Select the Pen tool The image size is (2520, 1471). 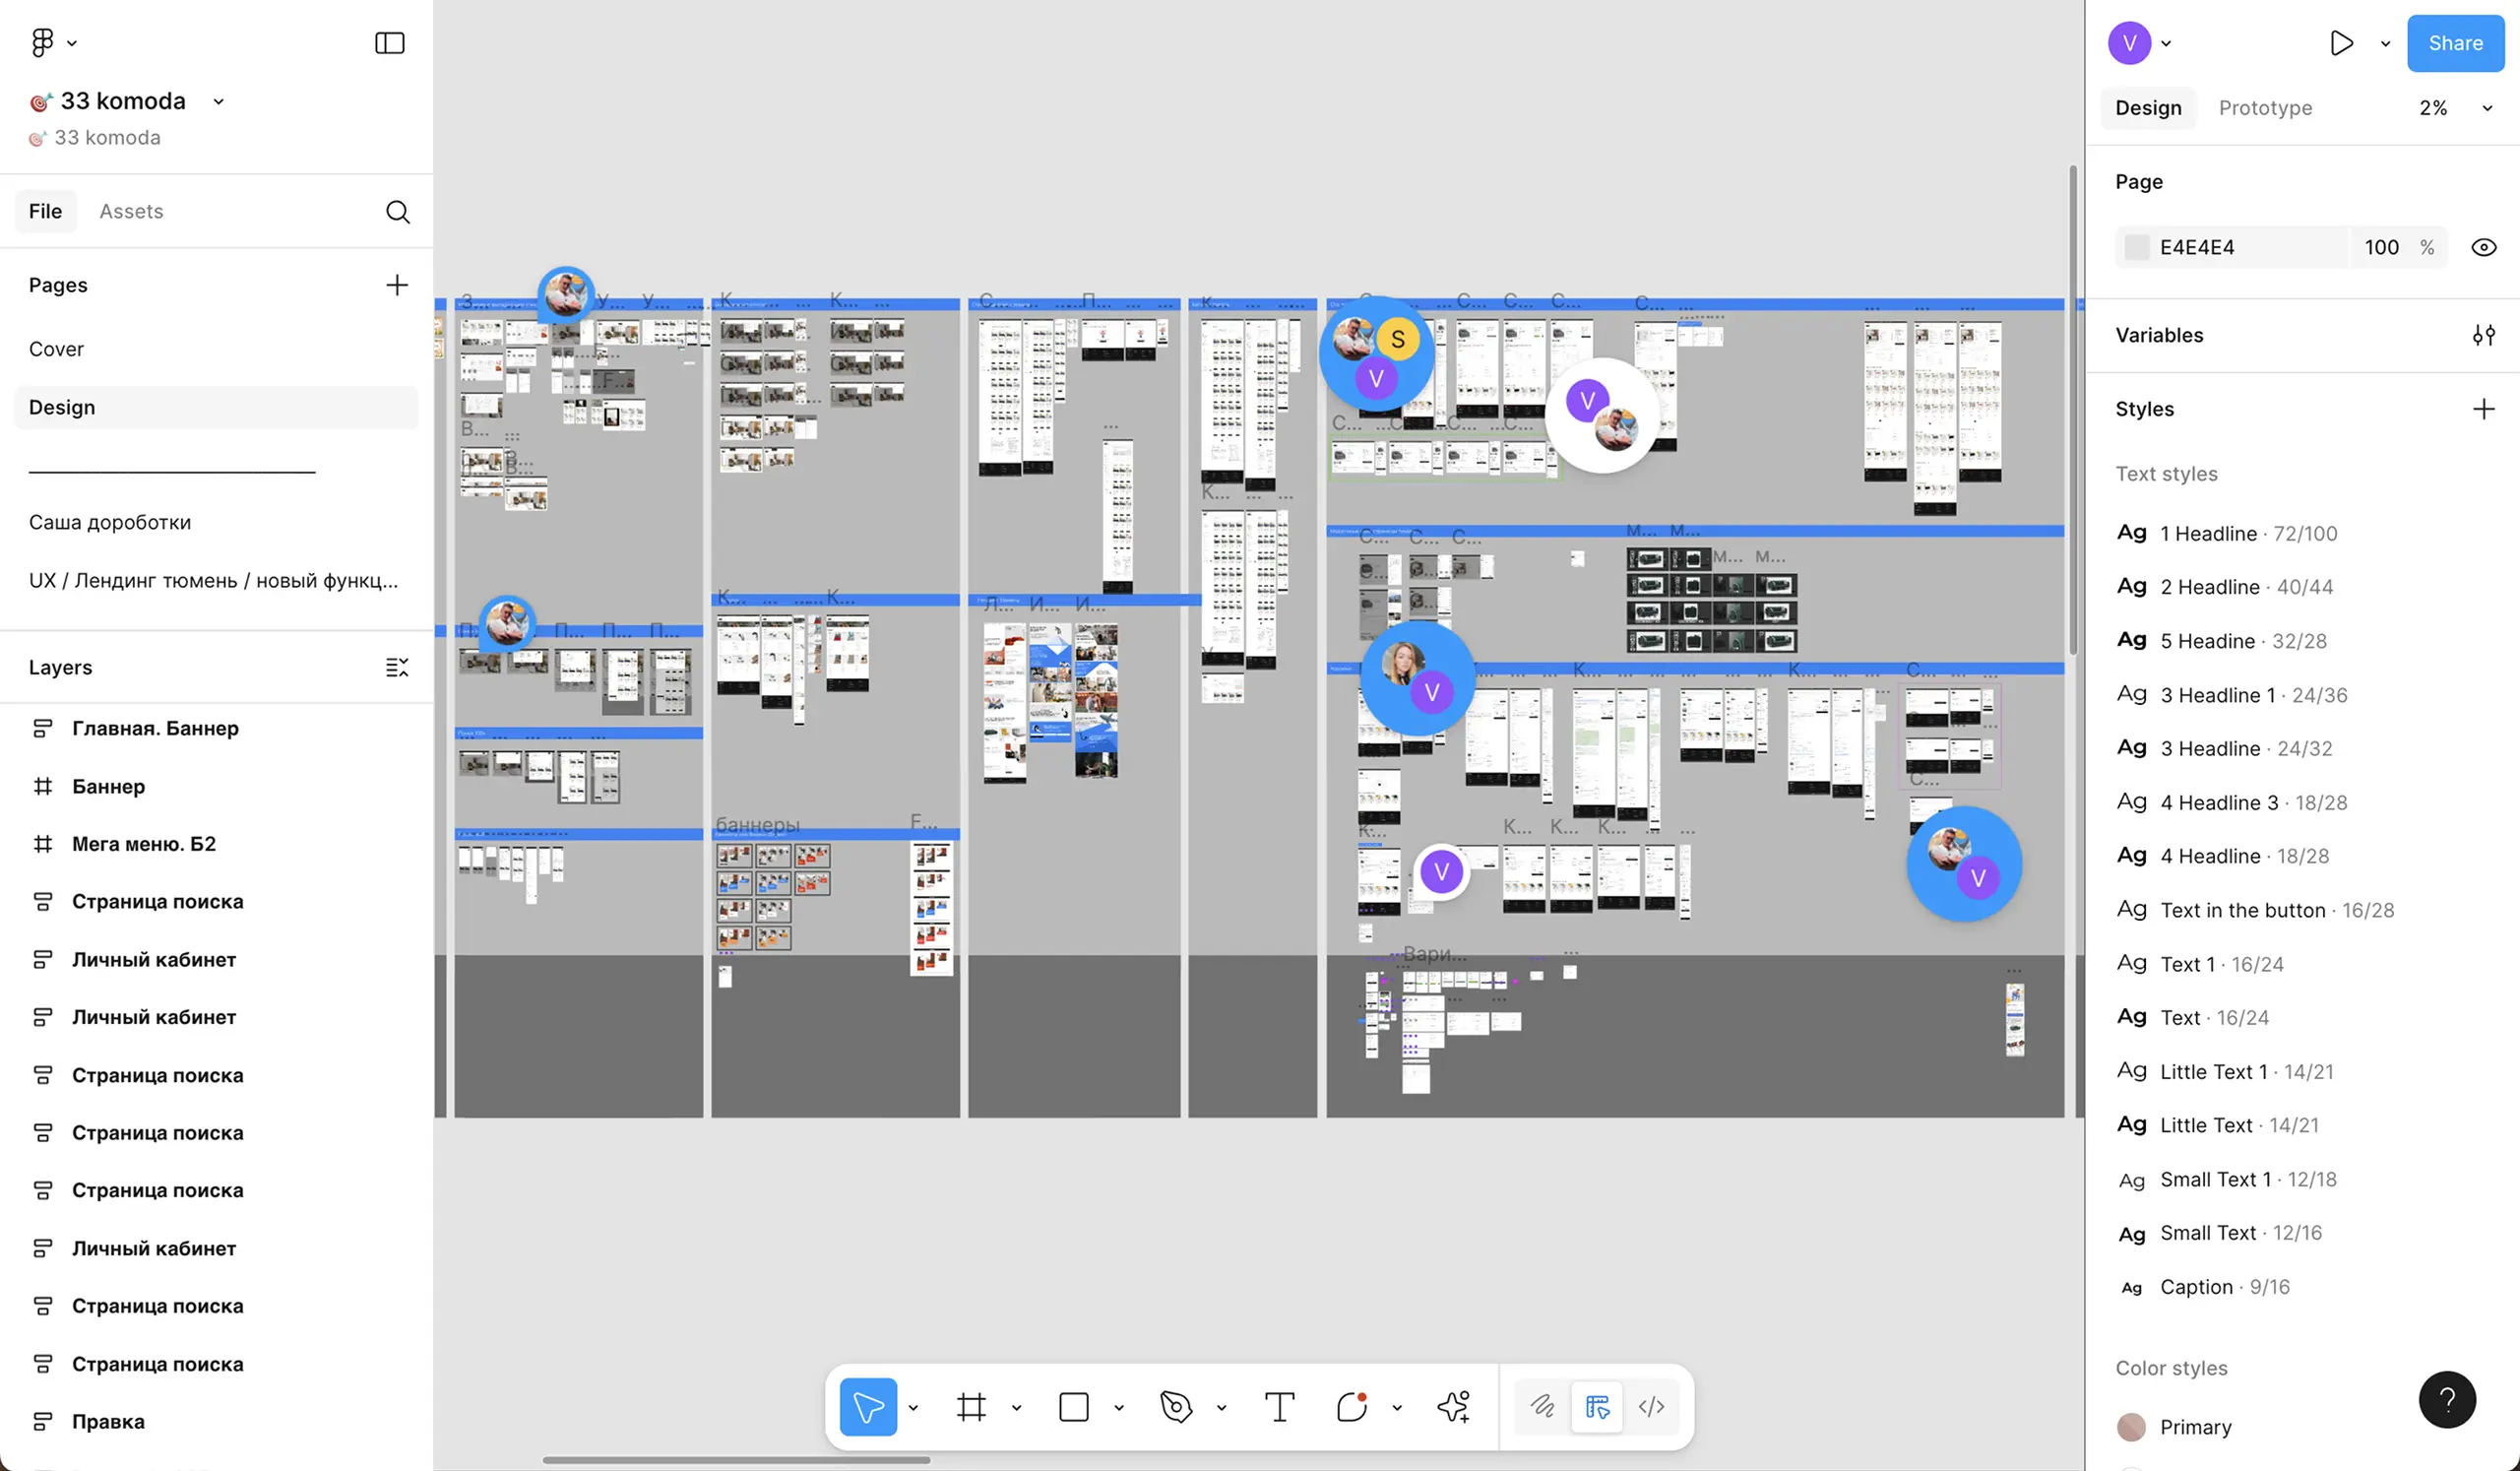(x=1176, y=1407)
